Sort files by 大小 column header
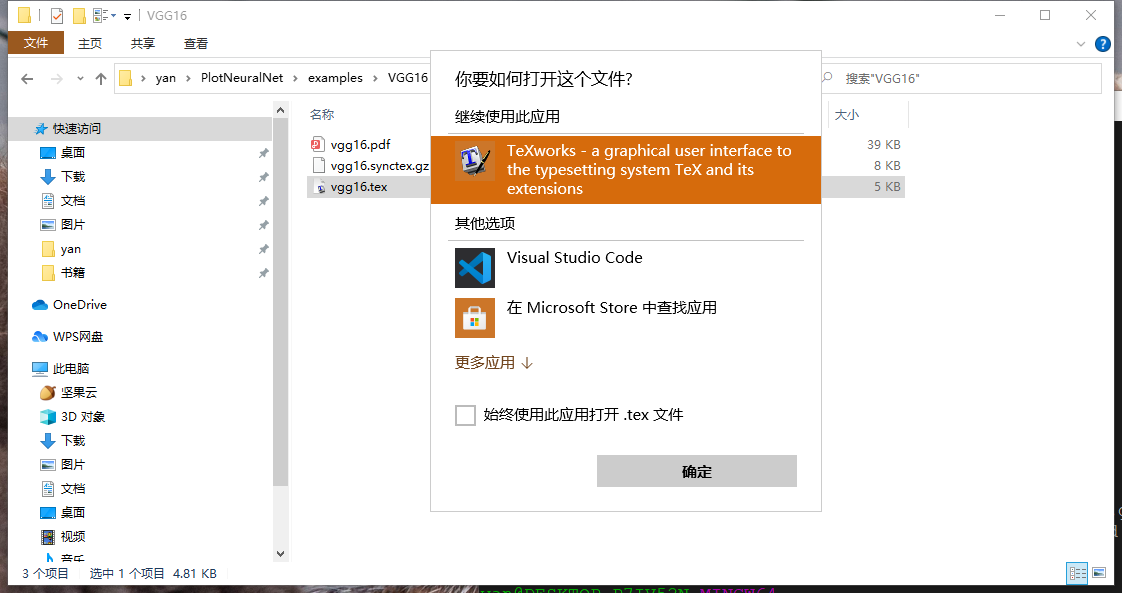Viewport: 1122px width, 593px height. click(x=847, y=114)
